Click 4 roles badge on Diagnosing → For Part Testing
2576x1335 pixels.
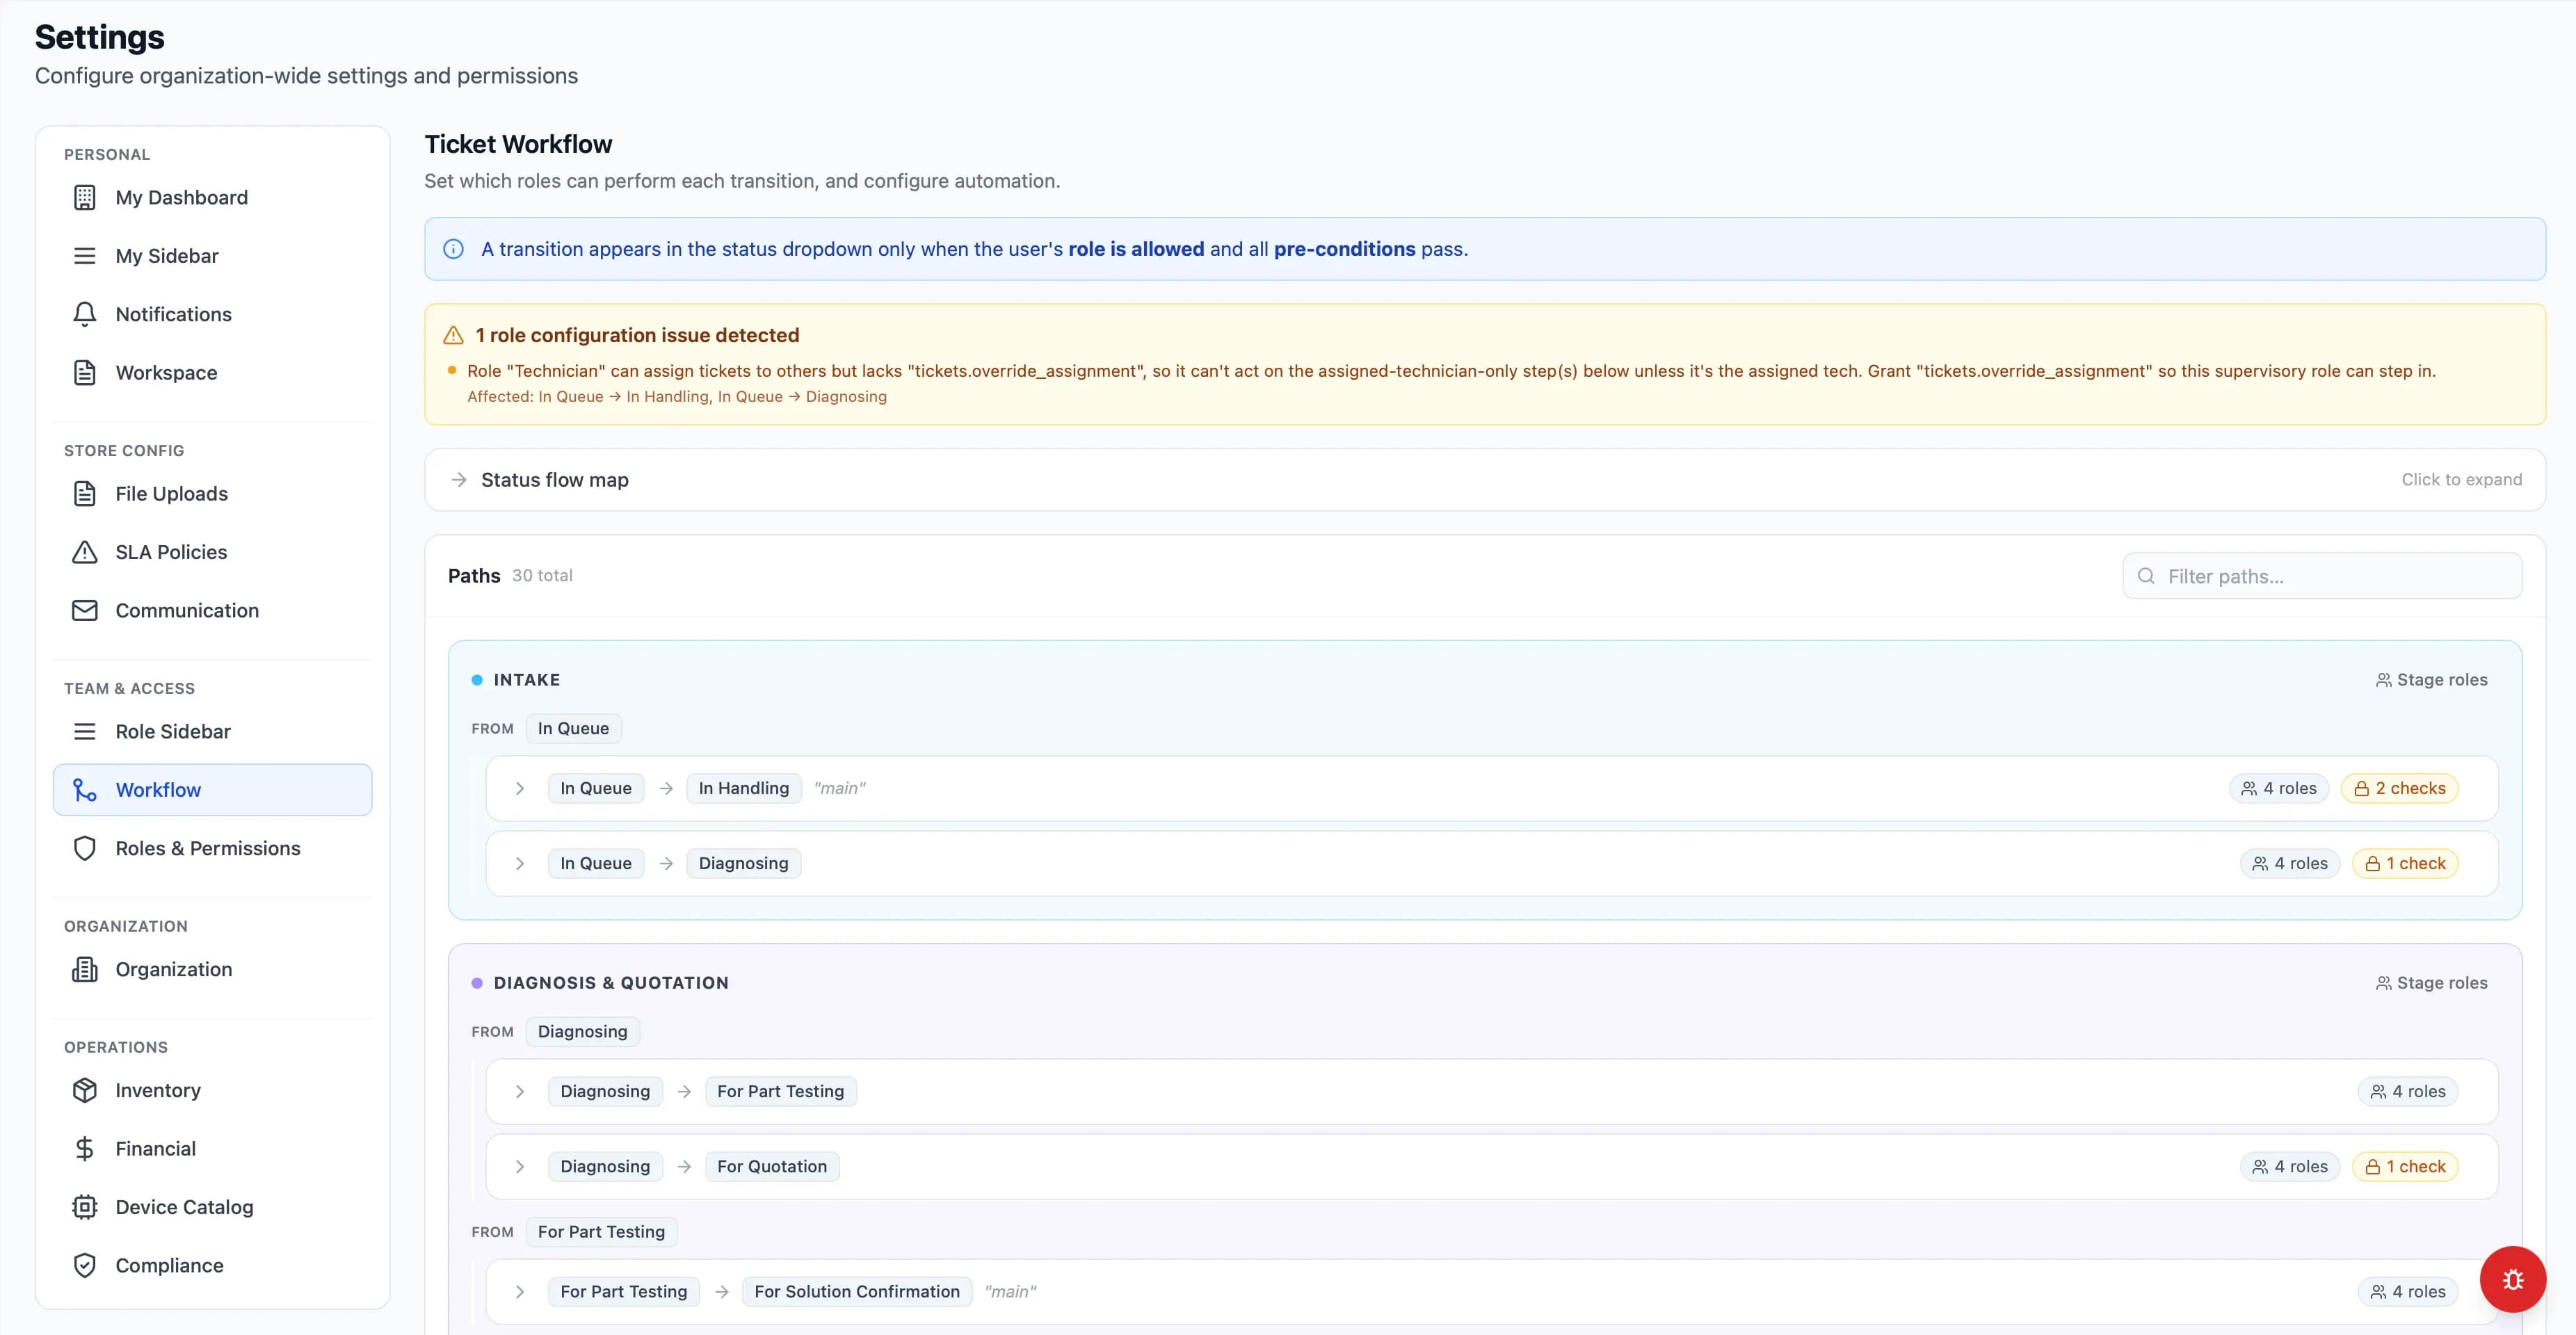tap(2408, 1092)
